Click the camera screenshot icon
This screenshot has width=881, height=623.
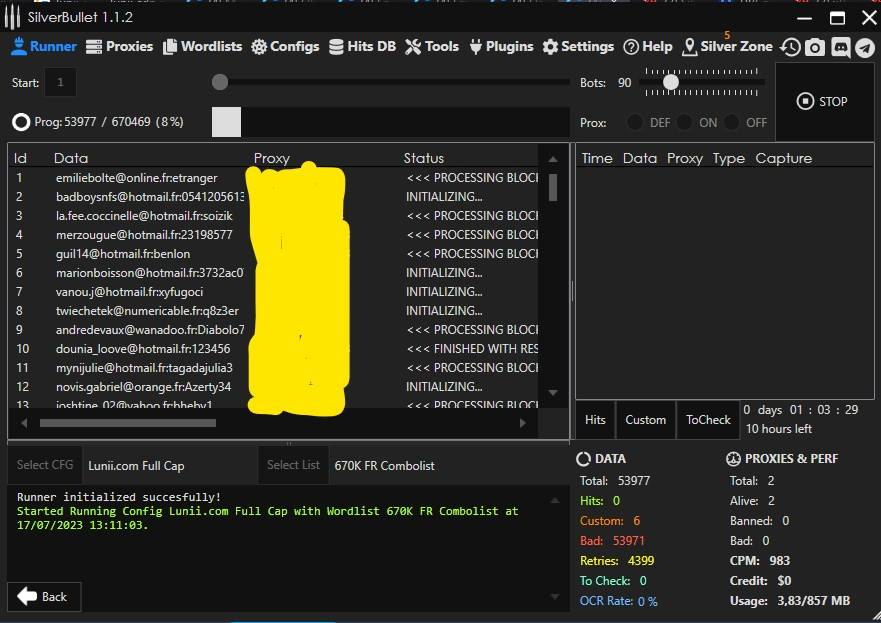tap(815, 47)
